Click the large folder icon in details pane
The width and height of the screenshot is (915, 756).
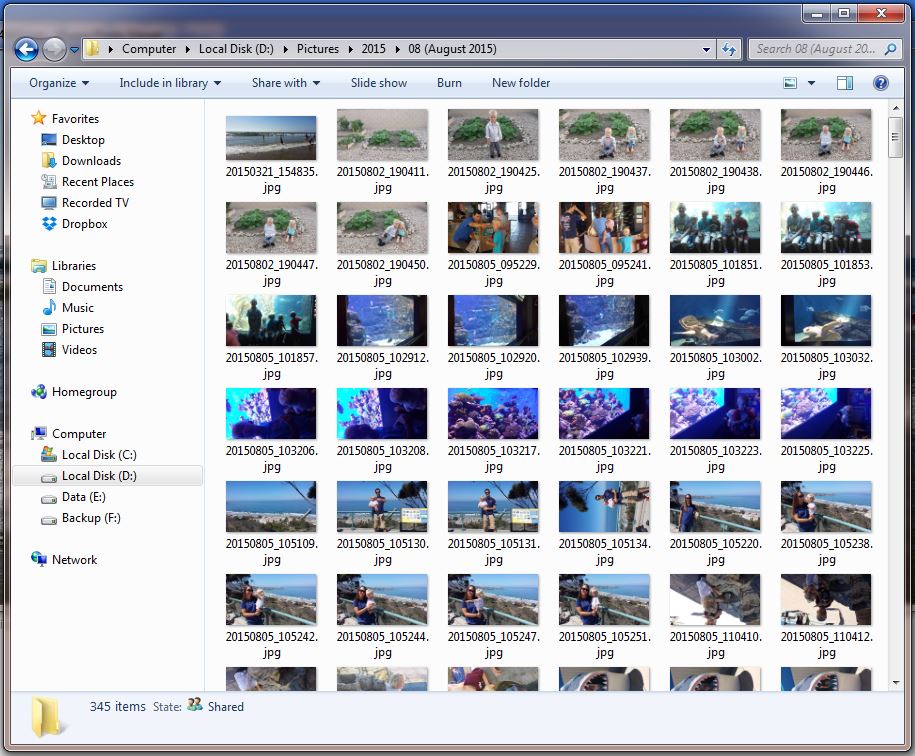point(47,717)
